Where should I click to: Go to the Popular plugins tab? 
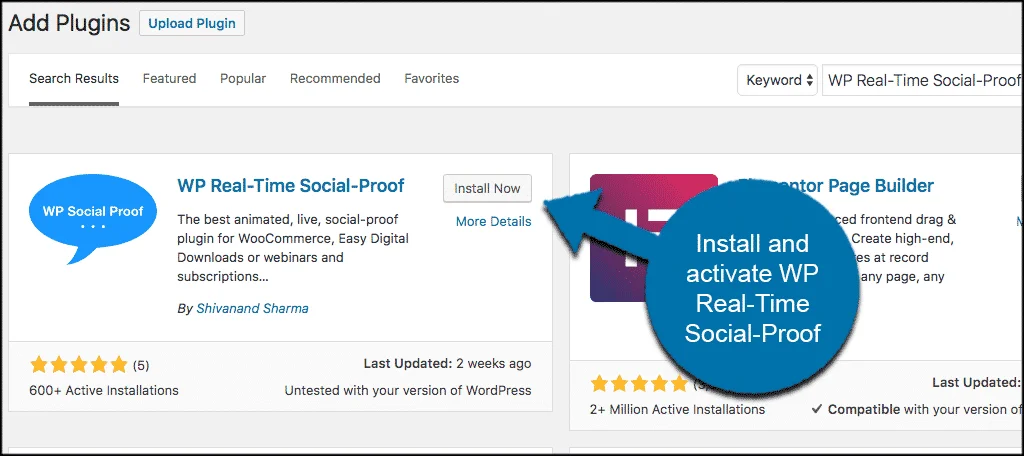coord(243,78)
